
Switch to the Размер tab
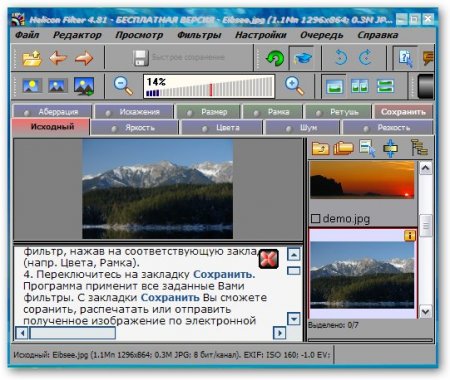[208, 112]
